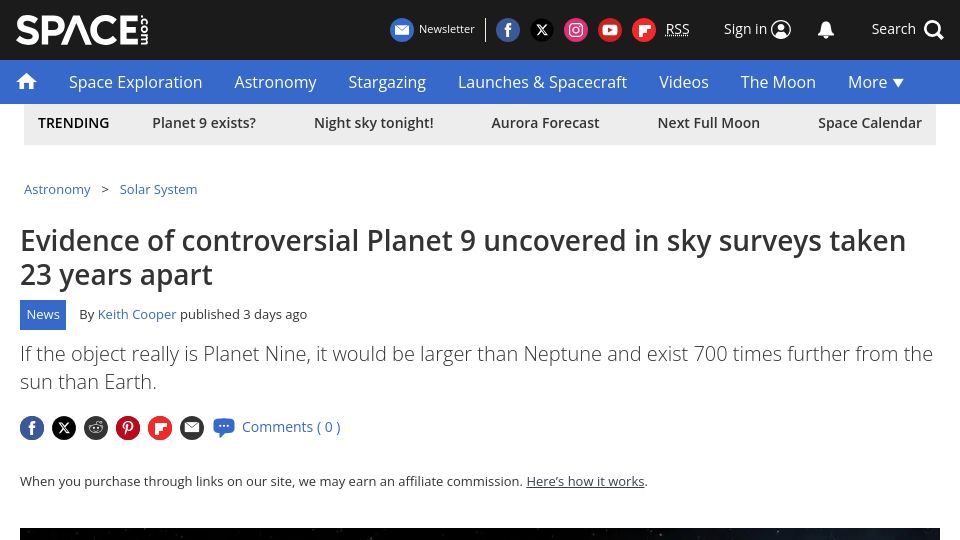Screen dimensions: 960x540
Task: Click Astronomy breadcrumb
Action: point(57,190)
